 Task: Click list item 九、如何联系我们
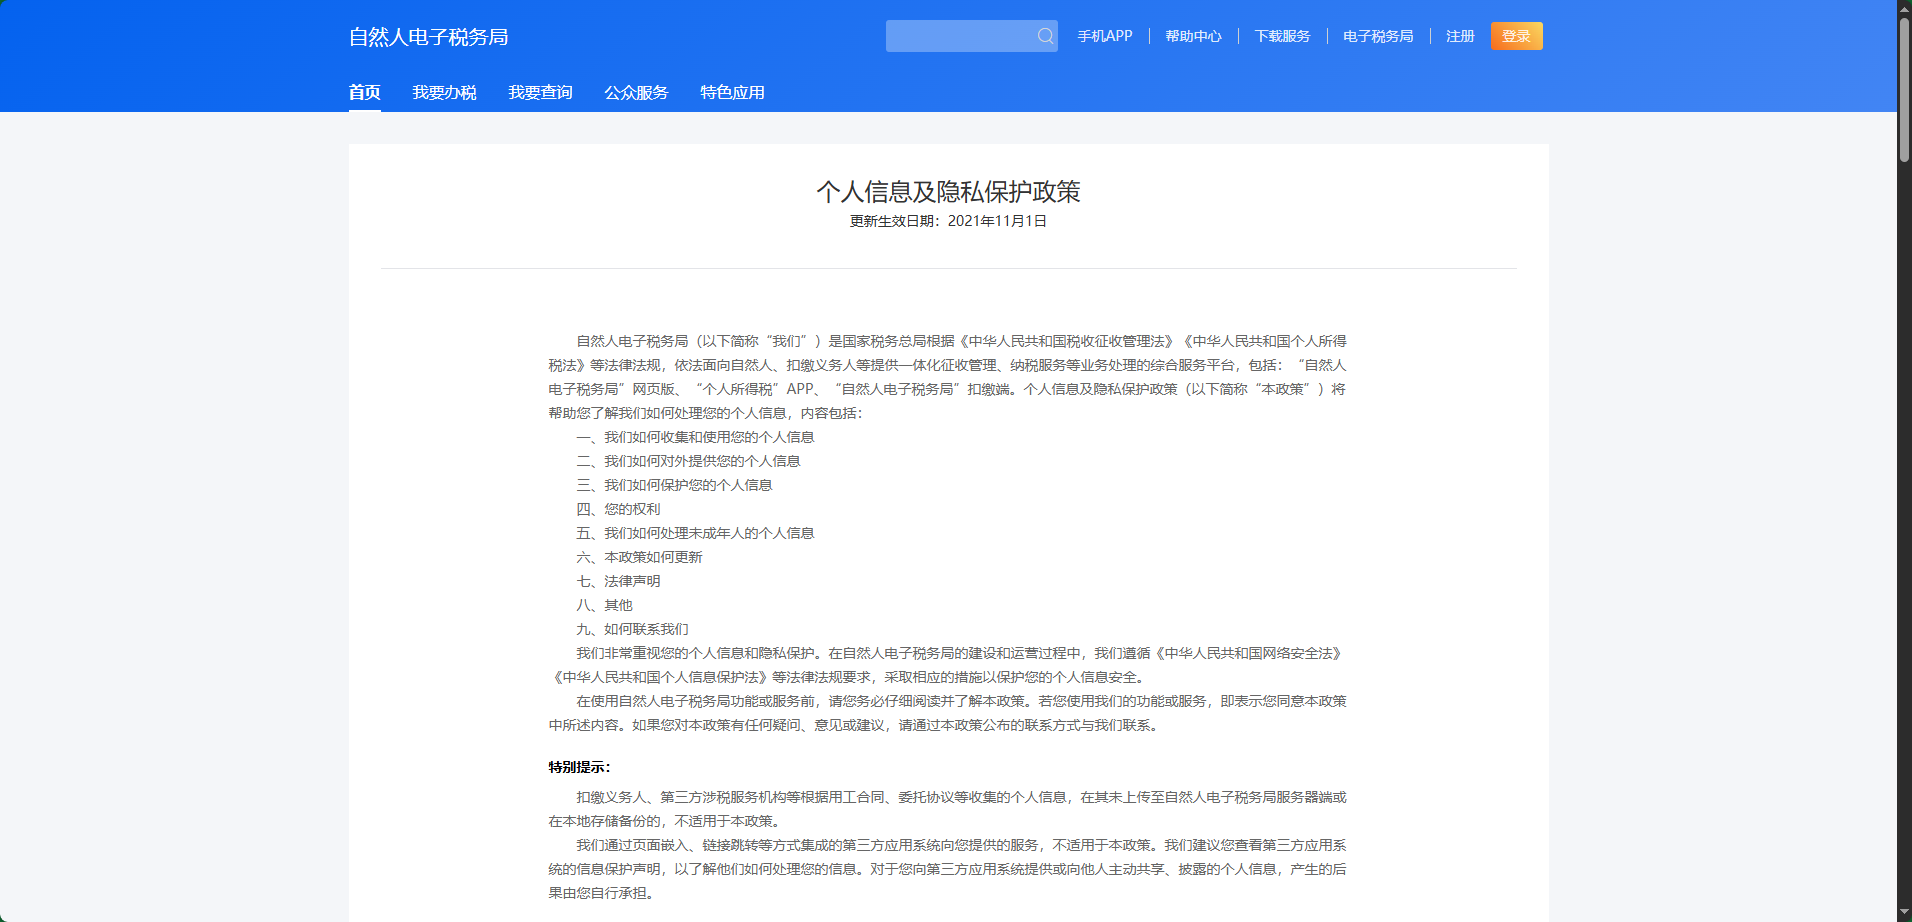click(634, 629)
